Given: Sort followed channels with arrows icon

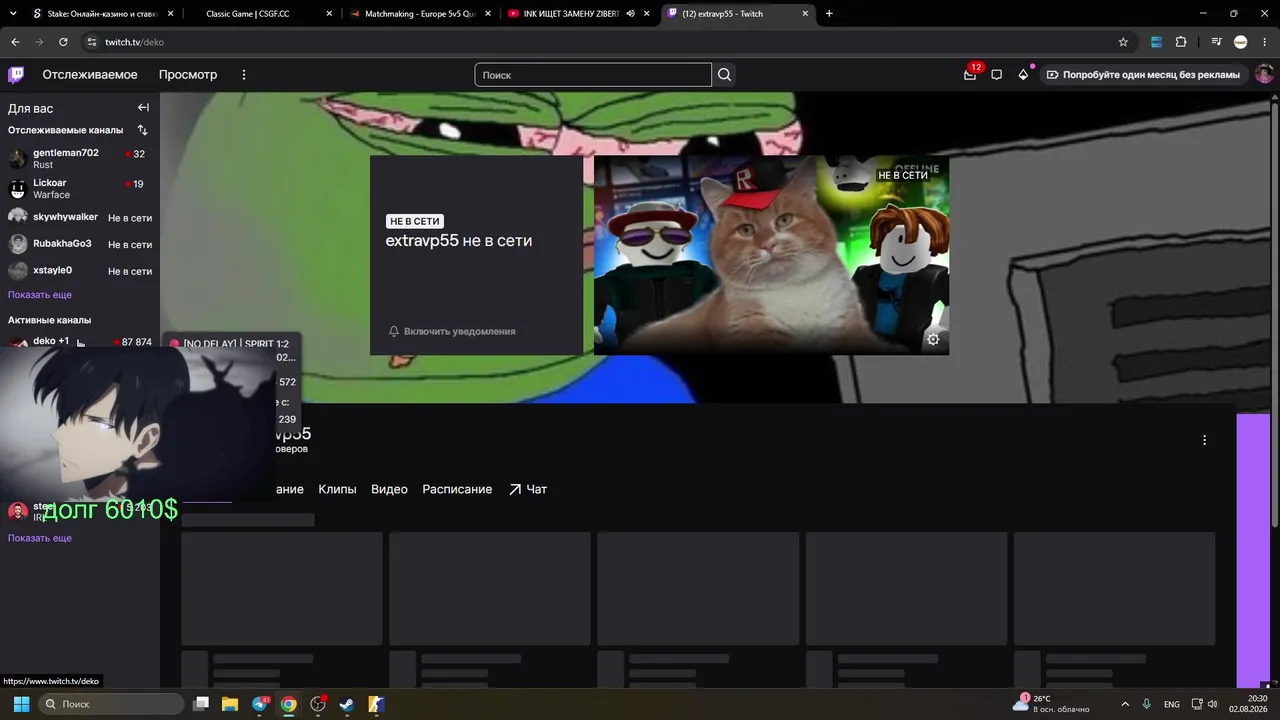Looking at the screenshot, I should pyautogui.click(x=142, y=130).
